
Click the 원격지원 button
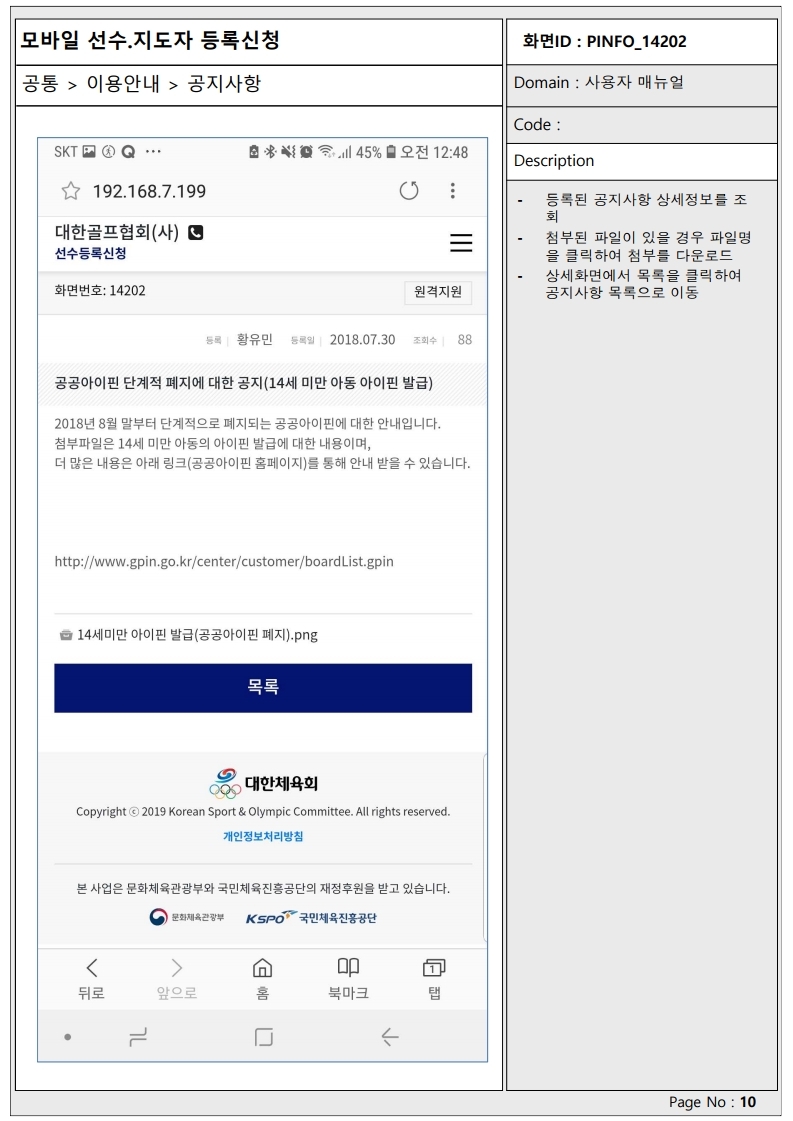[438, 292]
